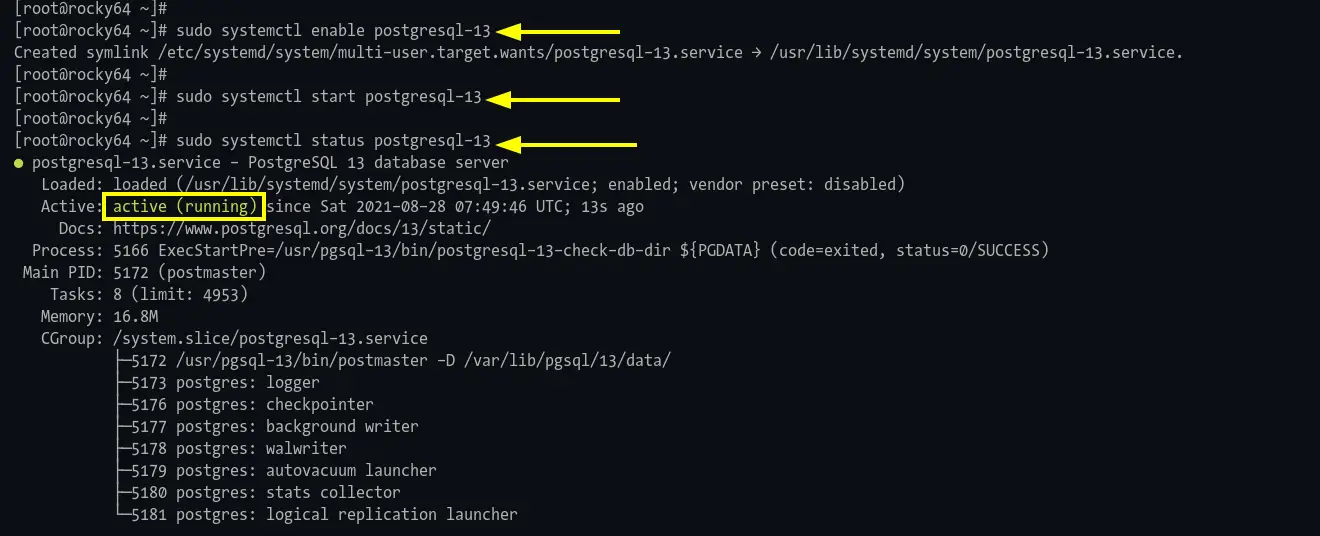Click the sudo systemctl status postgresql-13 command
This screenshot has height=536, width=1320.
point(333,141)
